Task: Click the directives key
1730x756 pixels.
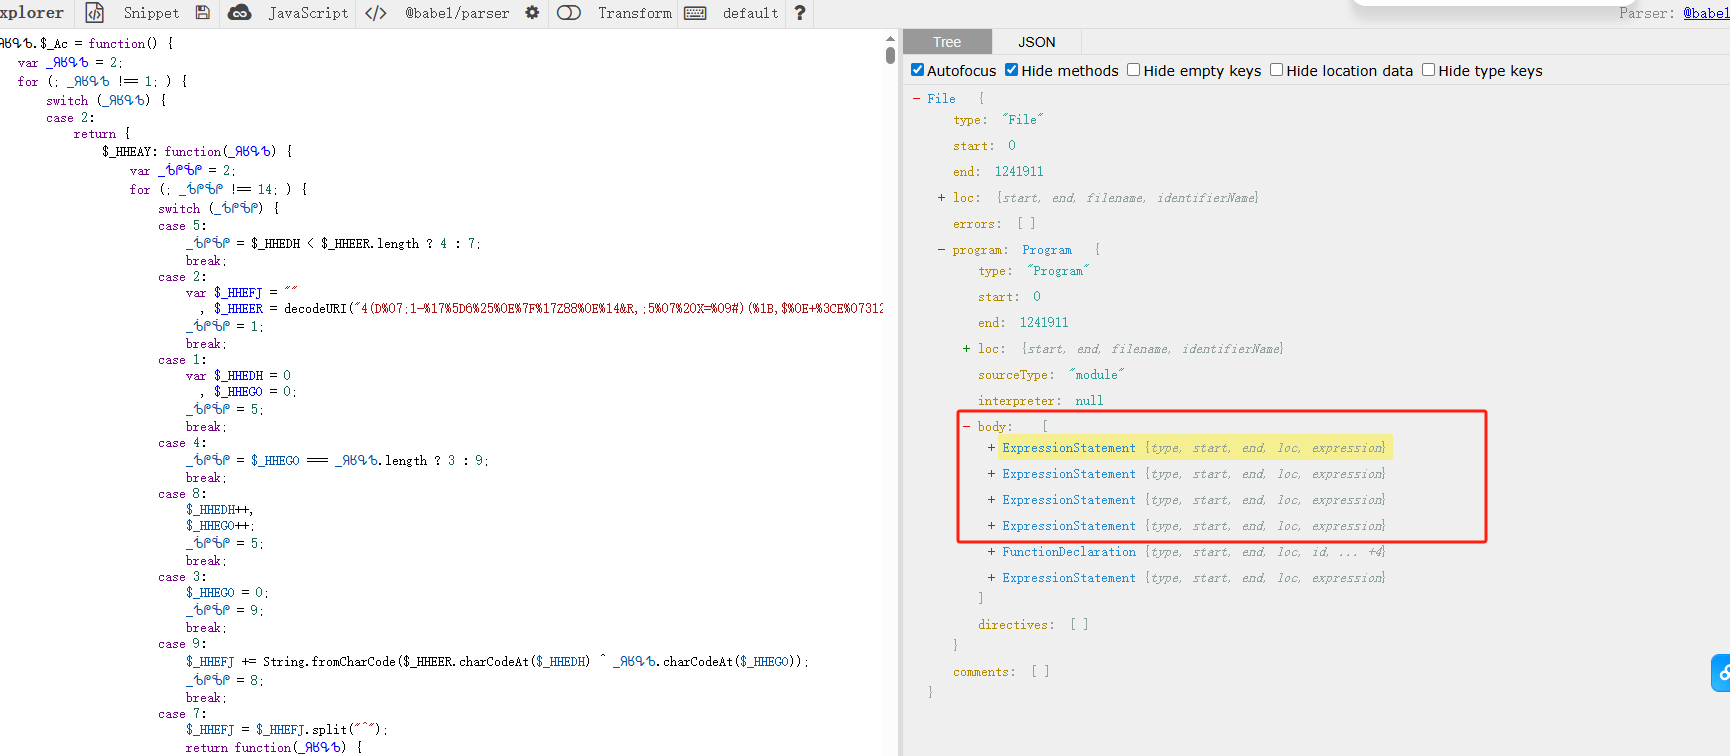Action: [x=1014, y=625]
